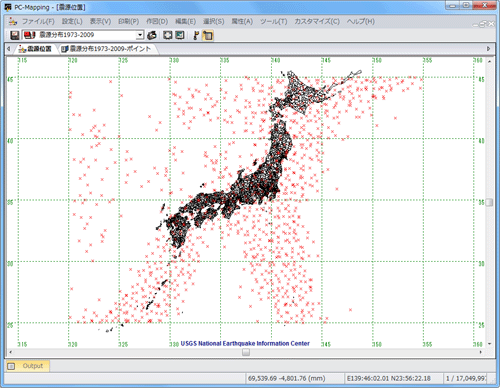
Task: Show more tabs with the right tab arrow
Action: [x=488, y=49]
